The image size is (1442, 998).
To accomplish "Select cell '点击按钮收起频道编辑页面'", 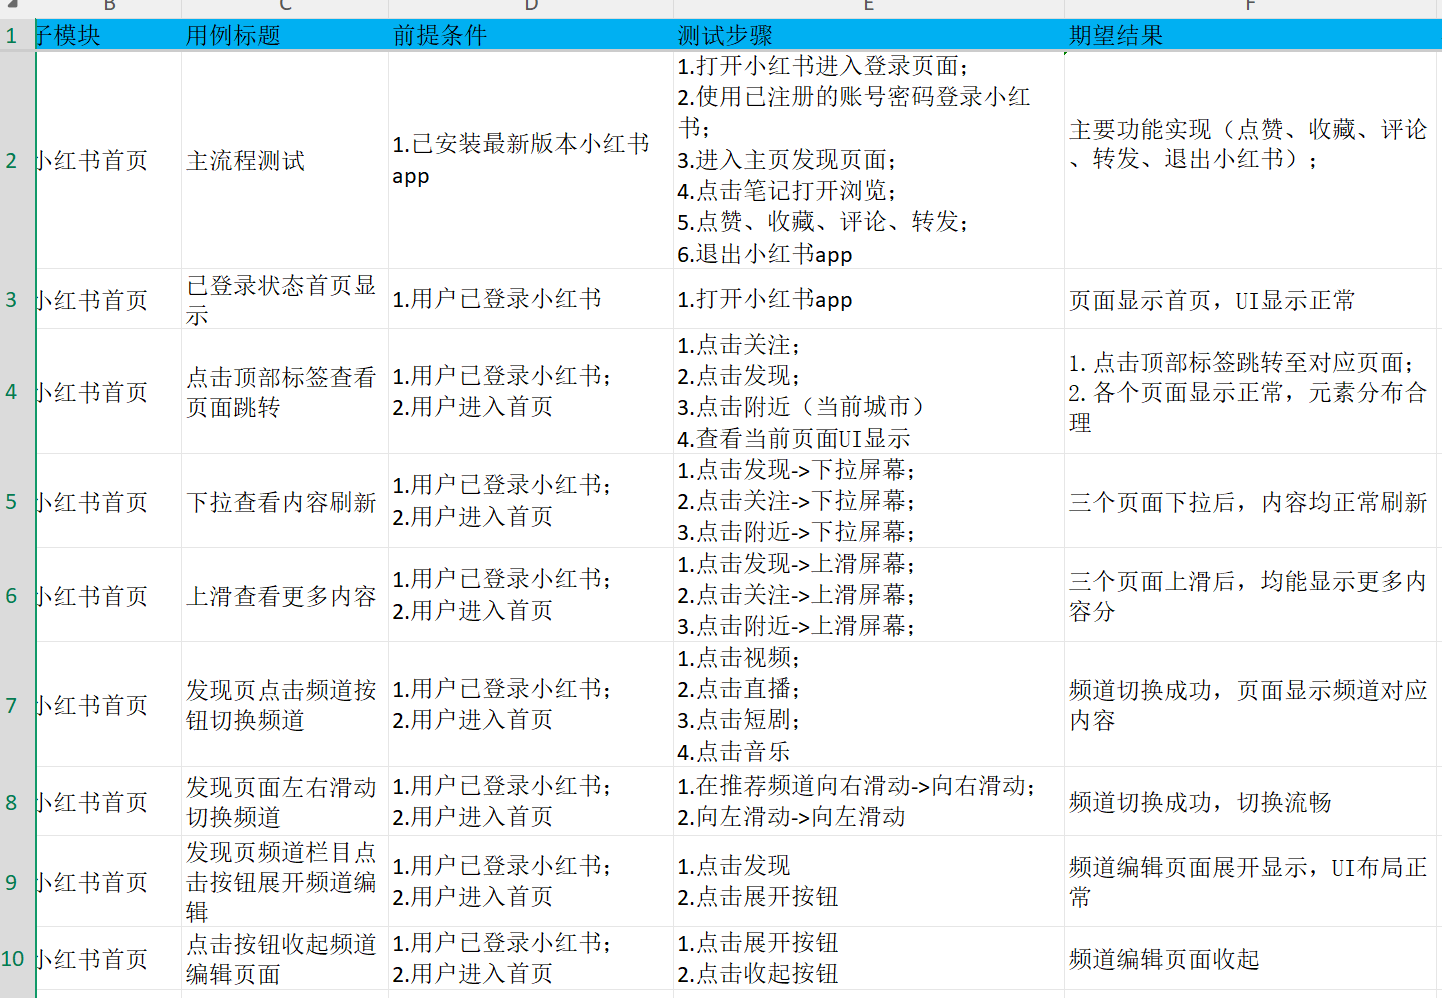I will (x=284, y=958).
